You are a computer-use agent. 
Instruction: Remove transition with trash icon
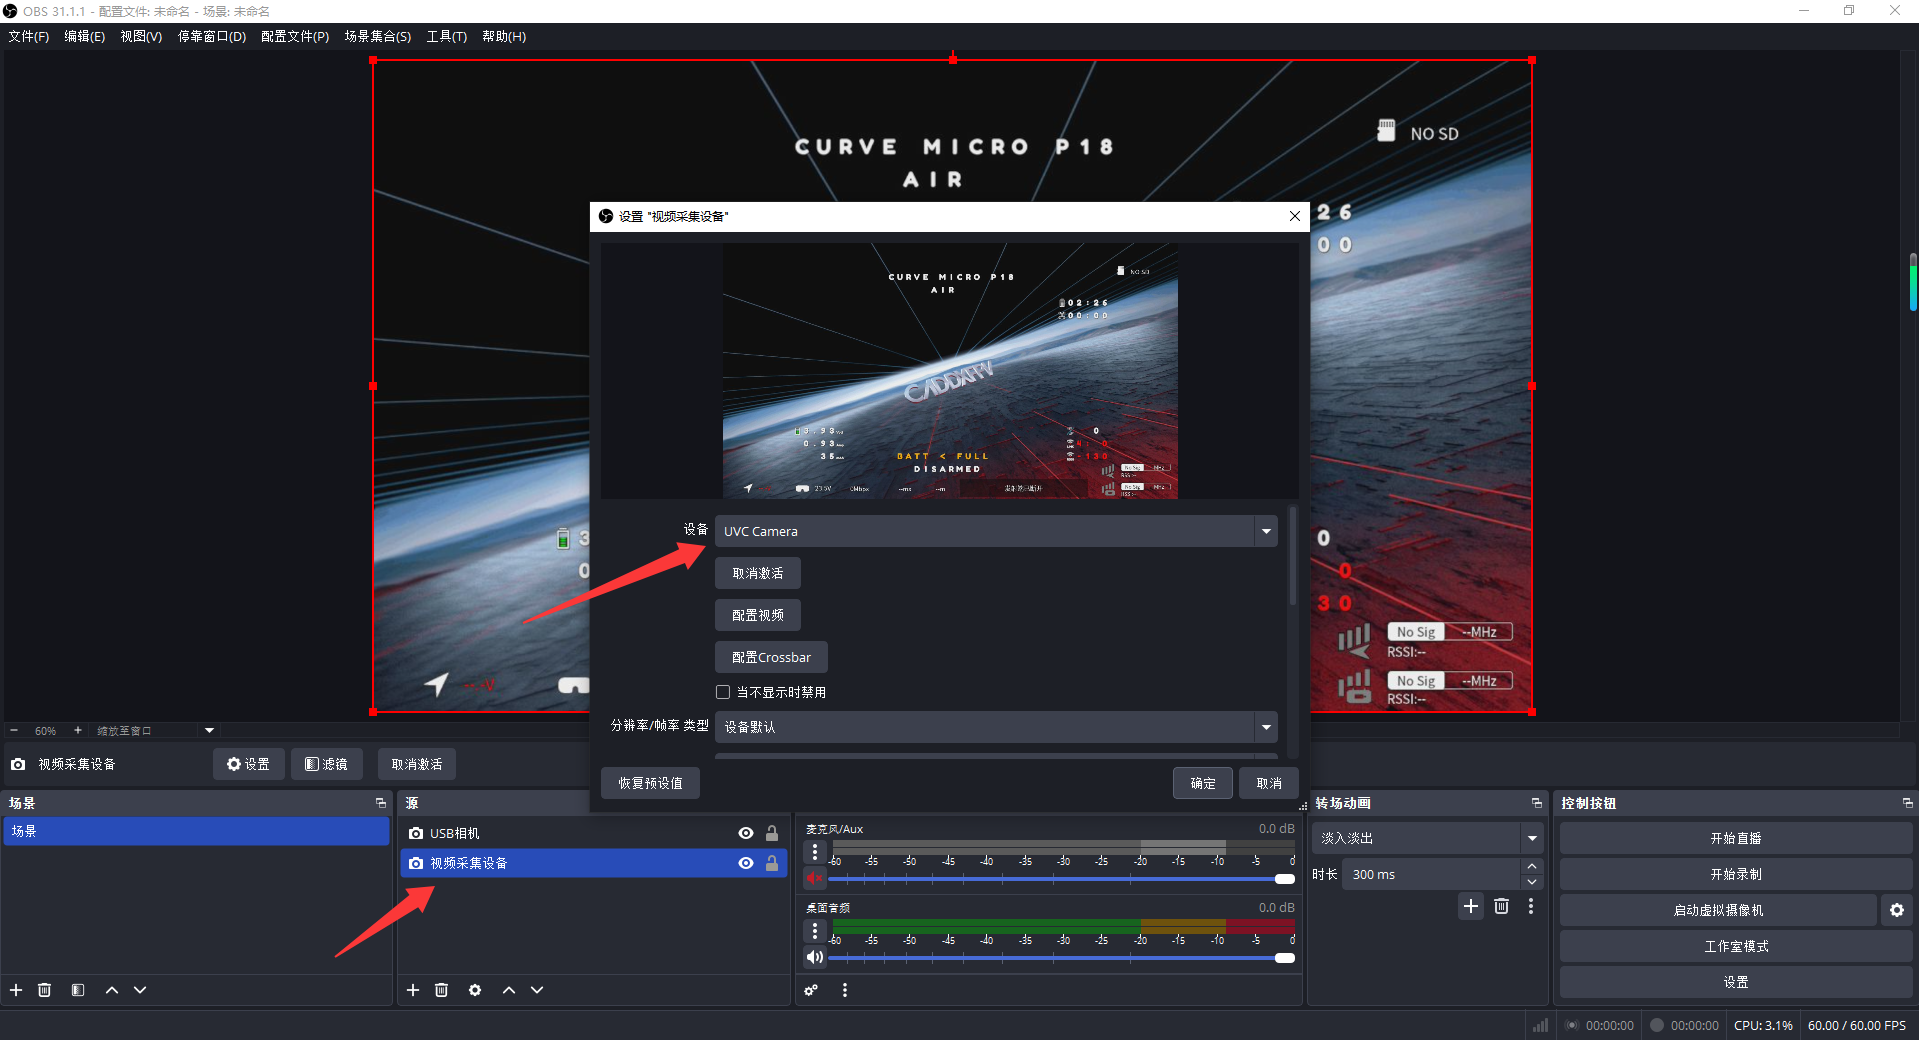click(1501, 906)
